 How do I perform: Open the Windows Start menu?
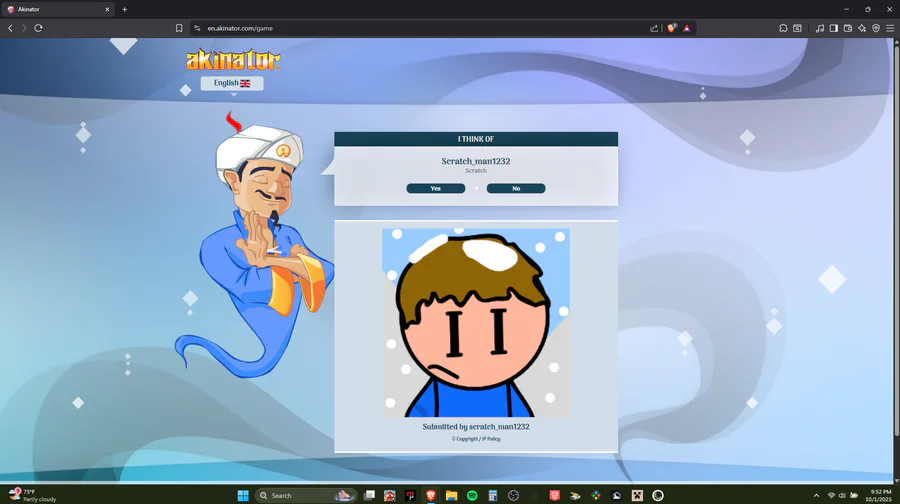click(x=243, y=495)
